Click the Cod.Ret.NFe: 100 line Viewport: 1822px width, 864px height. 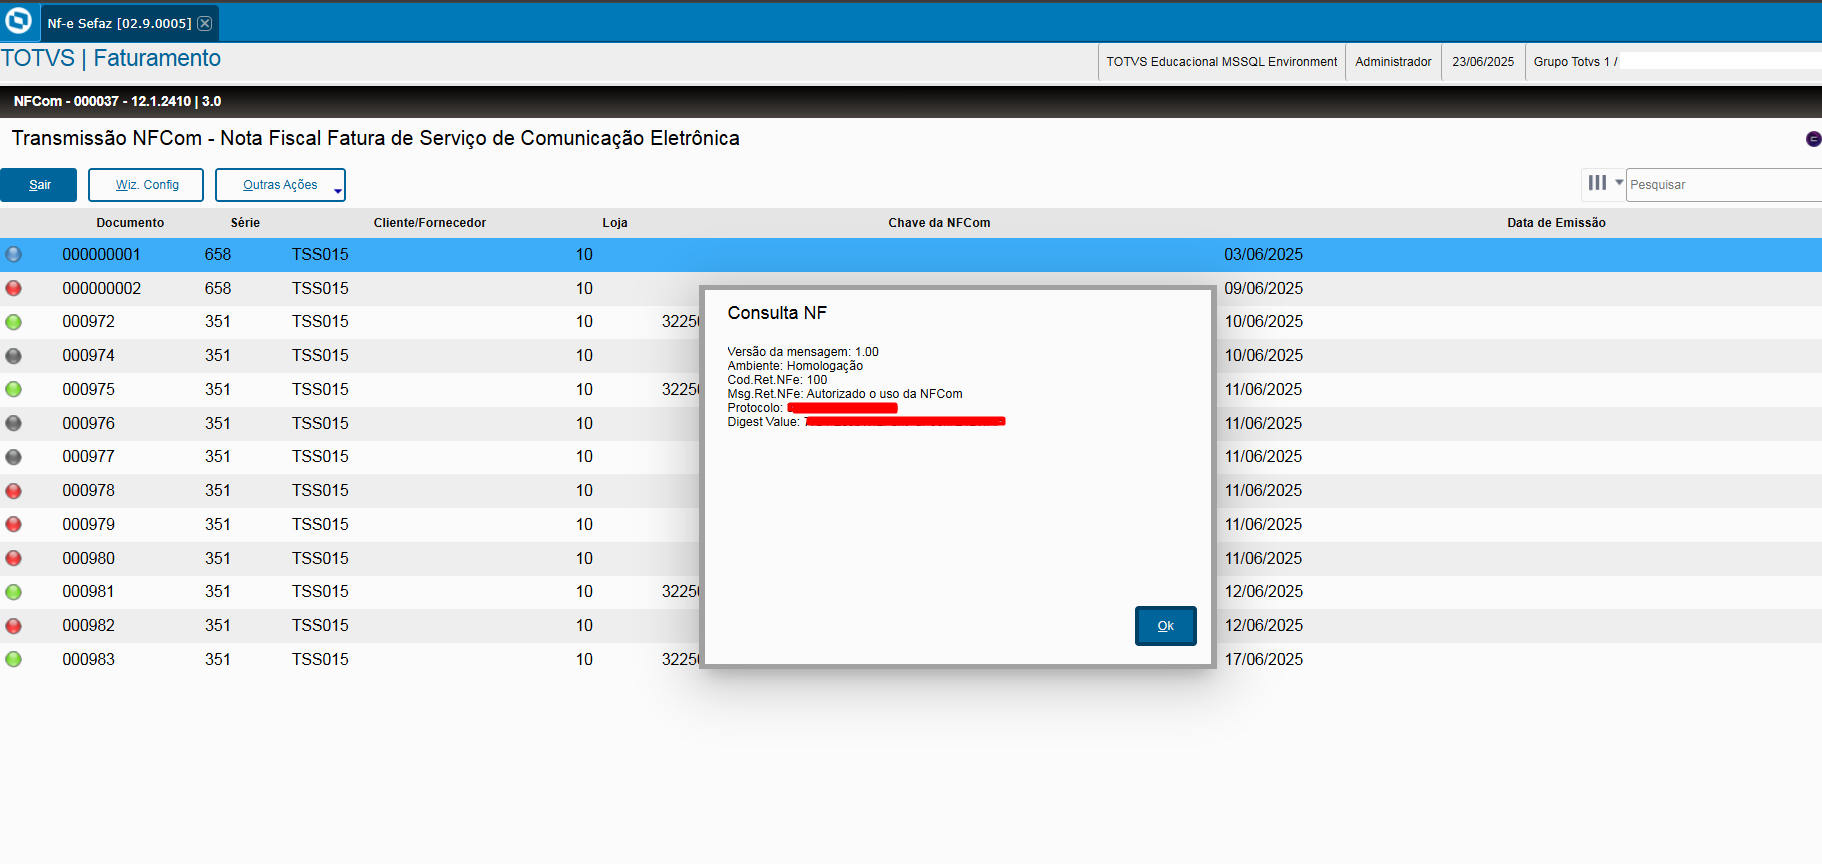coord(777,380)
